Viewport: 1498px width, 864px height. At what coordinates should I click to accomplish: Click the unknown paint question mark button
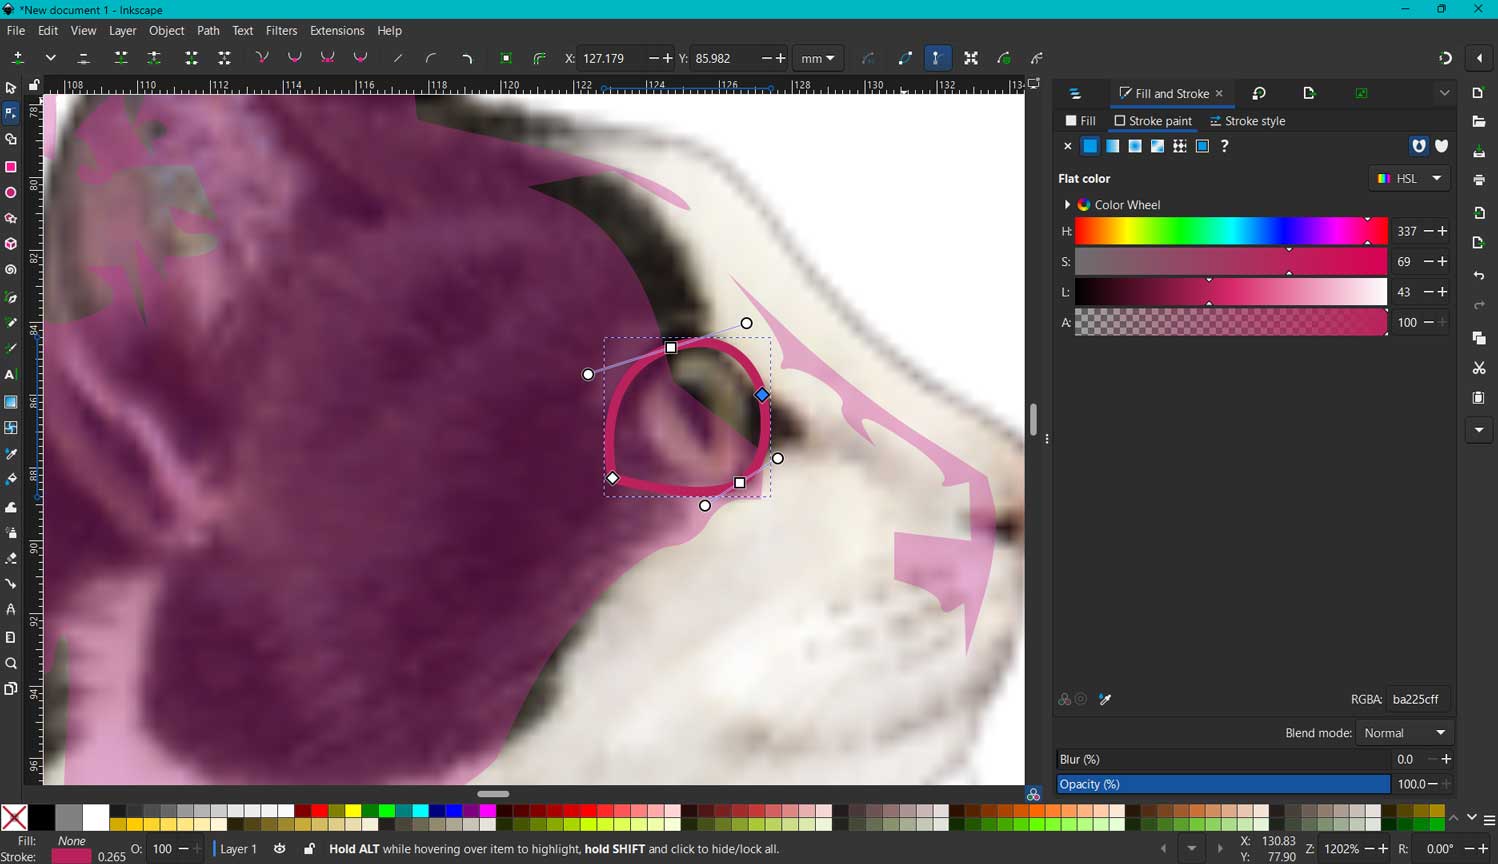[1224, 146]
